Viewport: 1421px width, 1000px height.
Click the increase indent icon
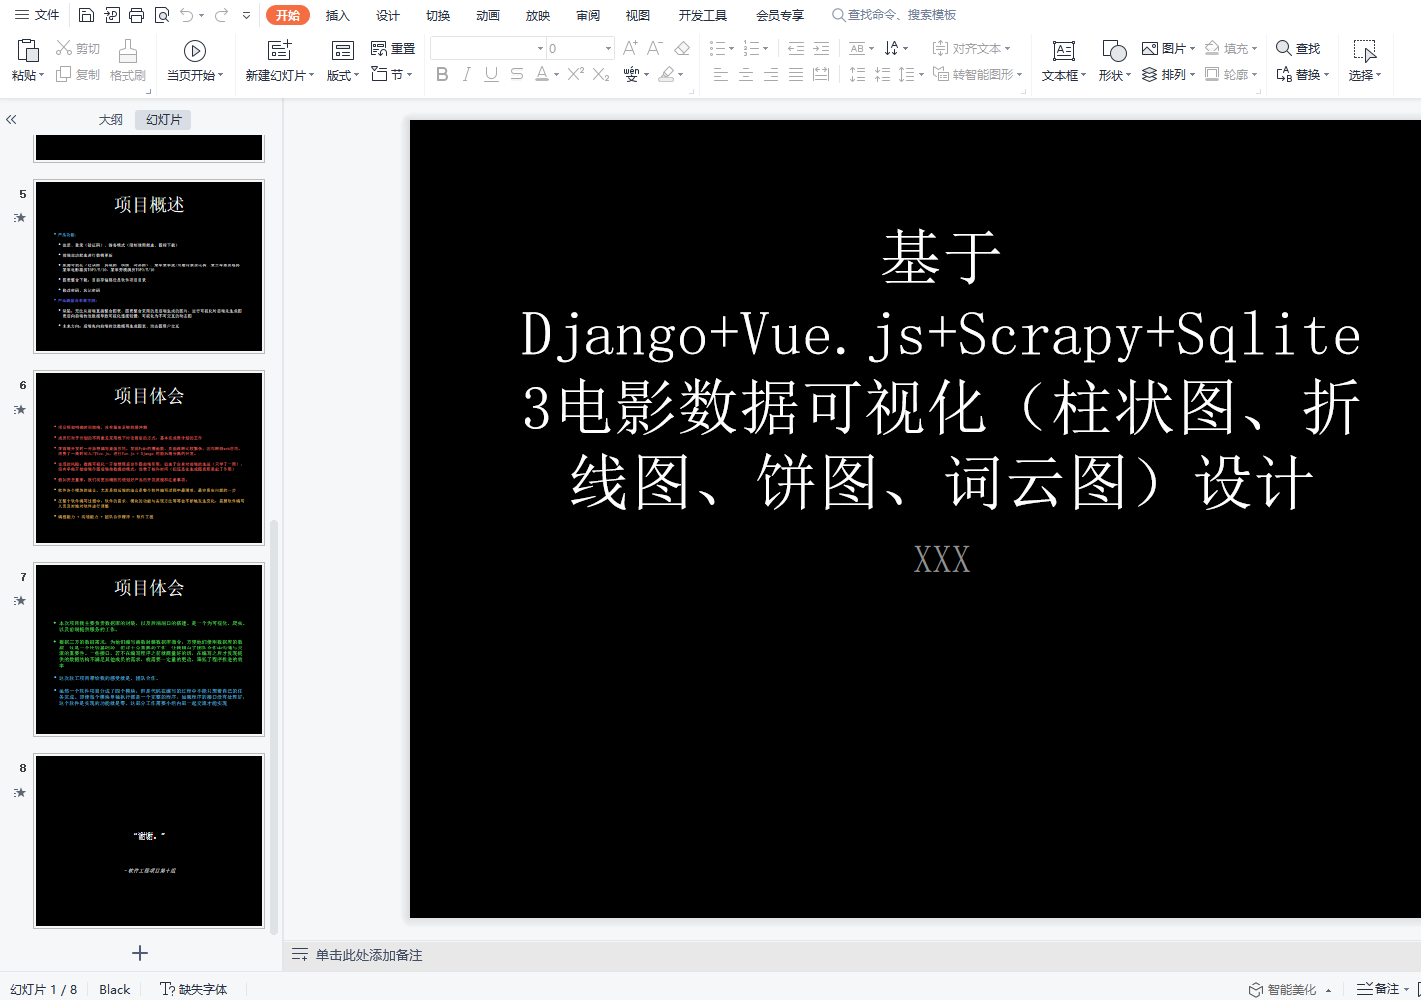coord(821,48)
